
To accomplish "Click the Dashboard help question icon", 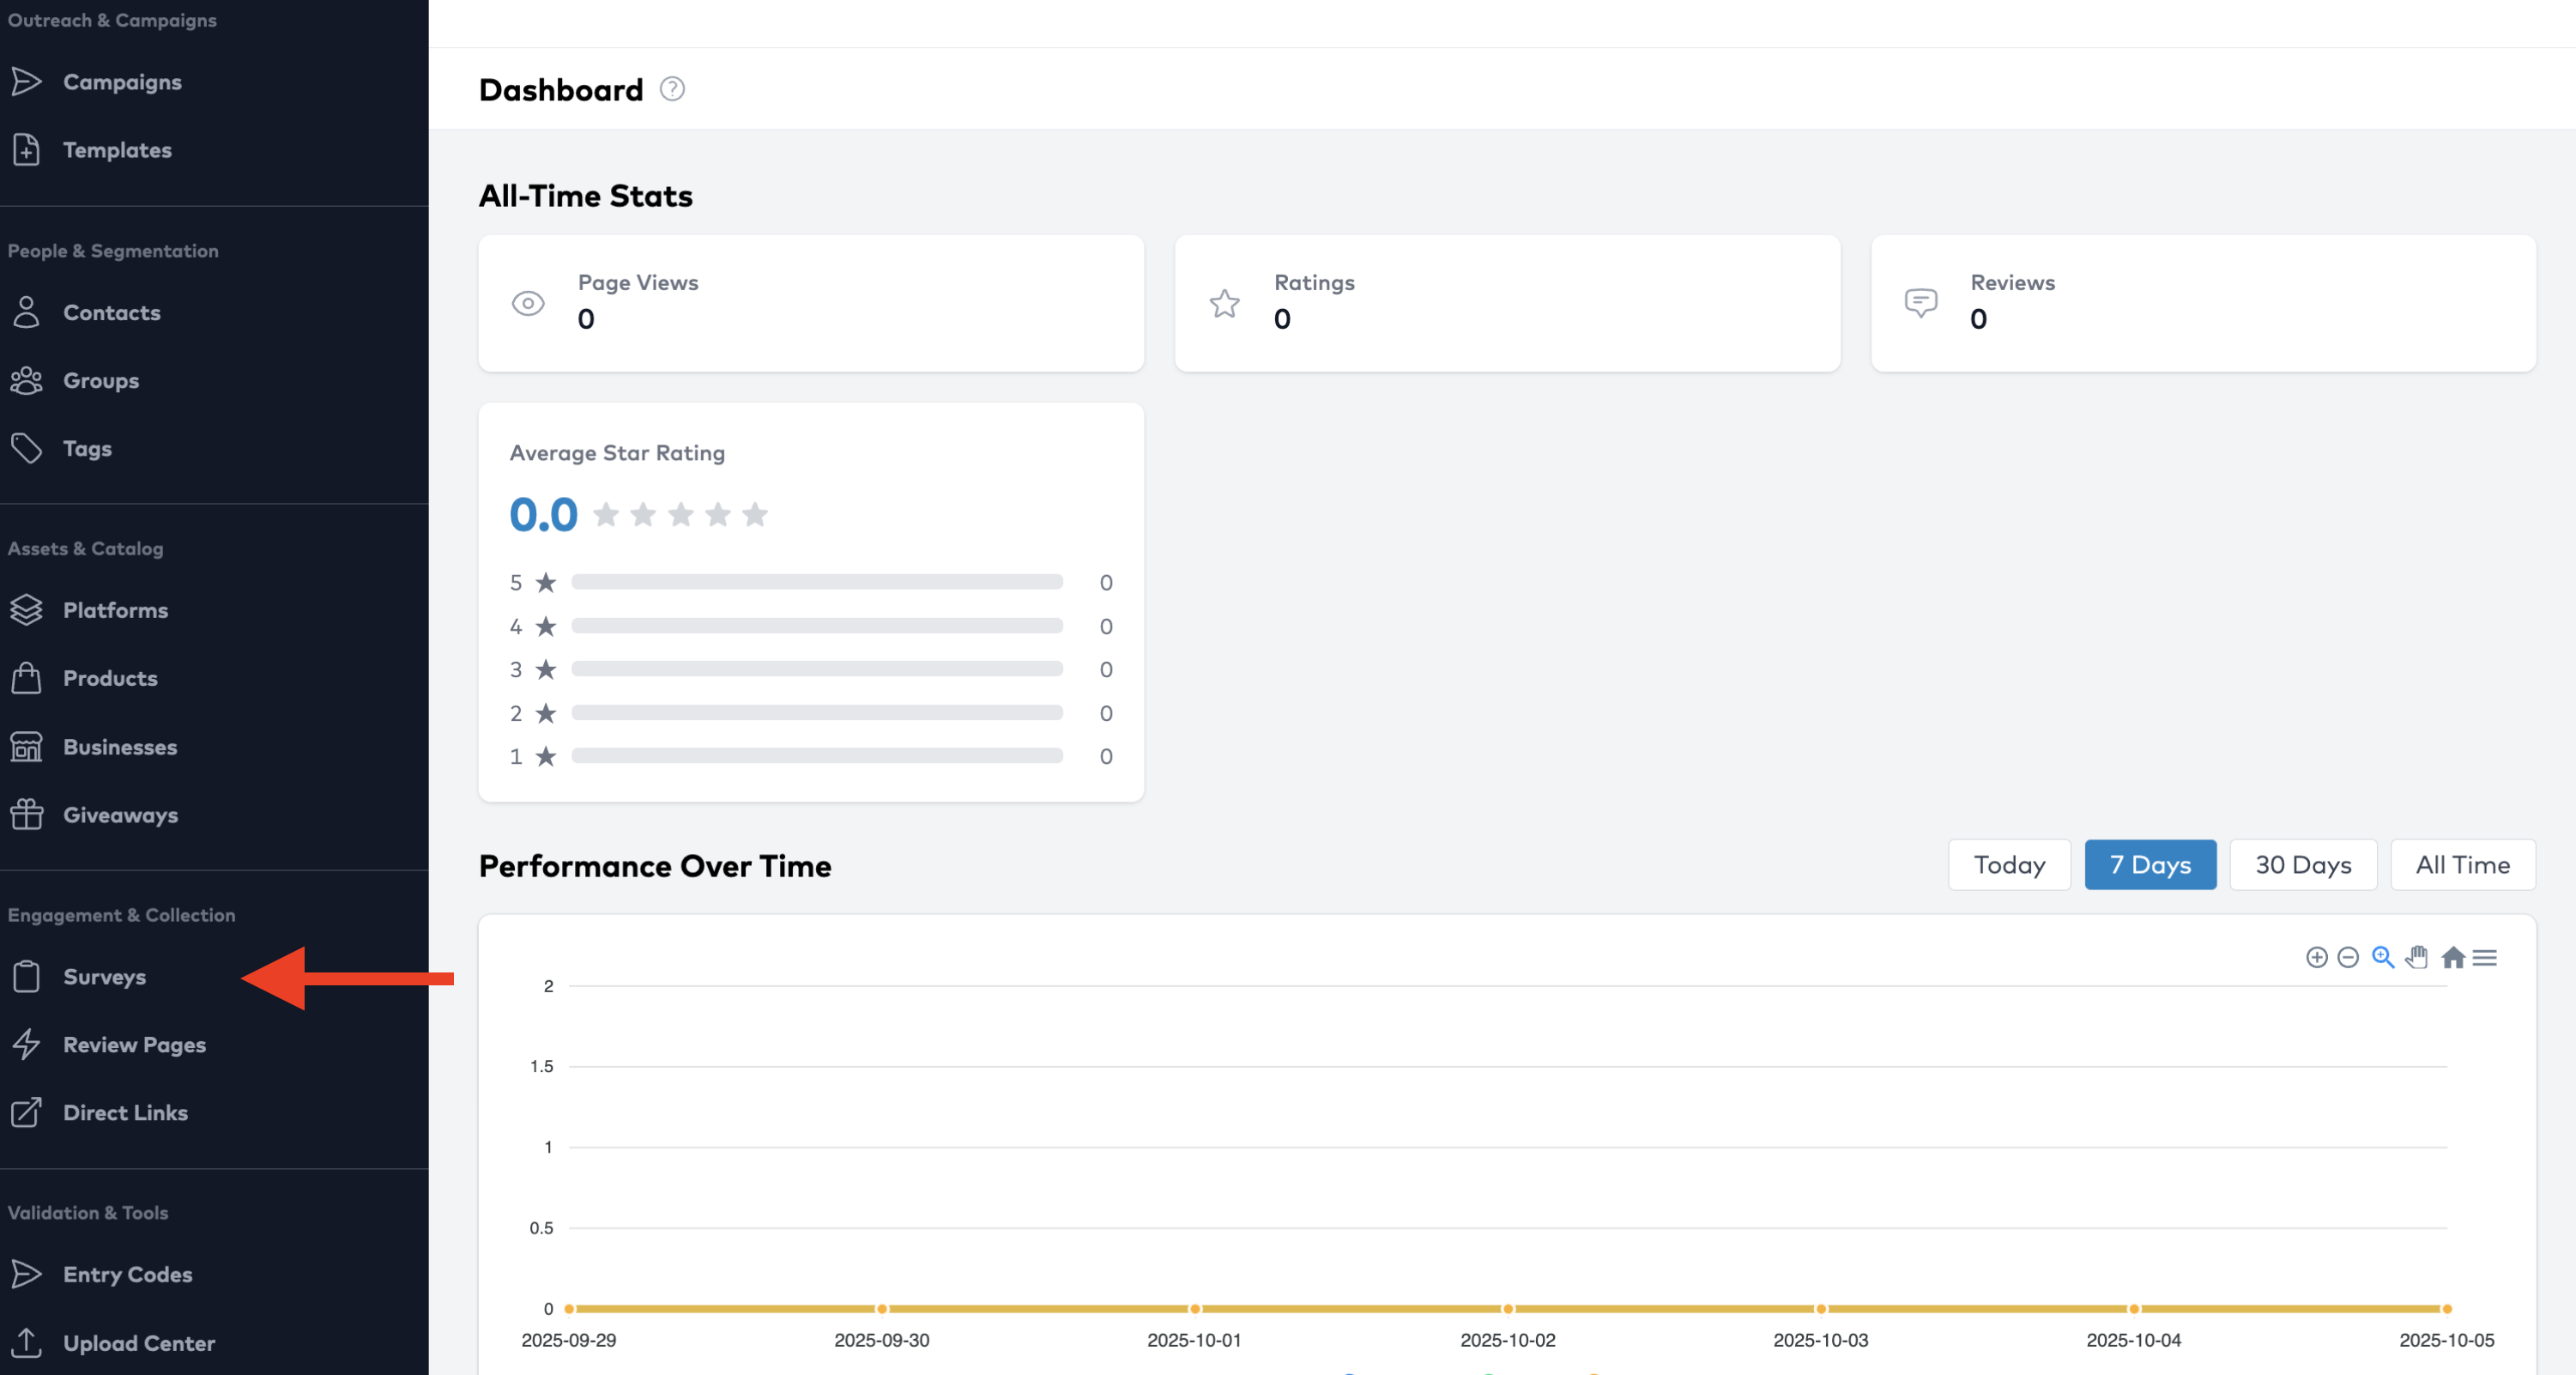I will (672, 89).
